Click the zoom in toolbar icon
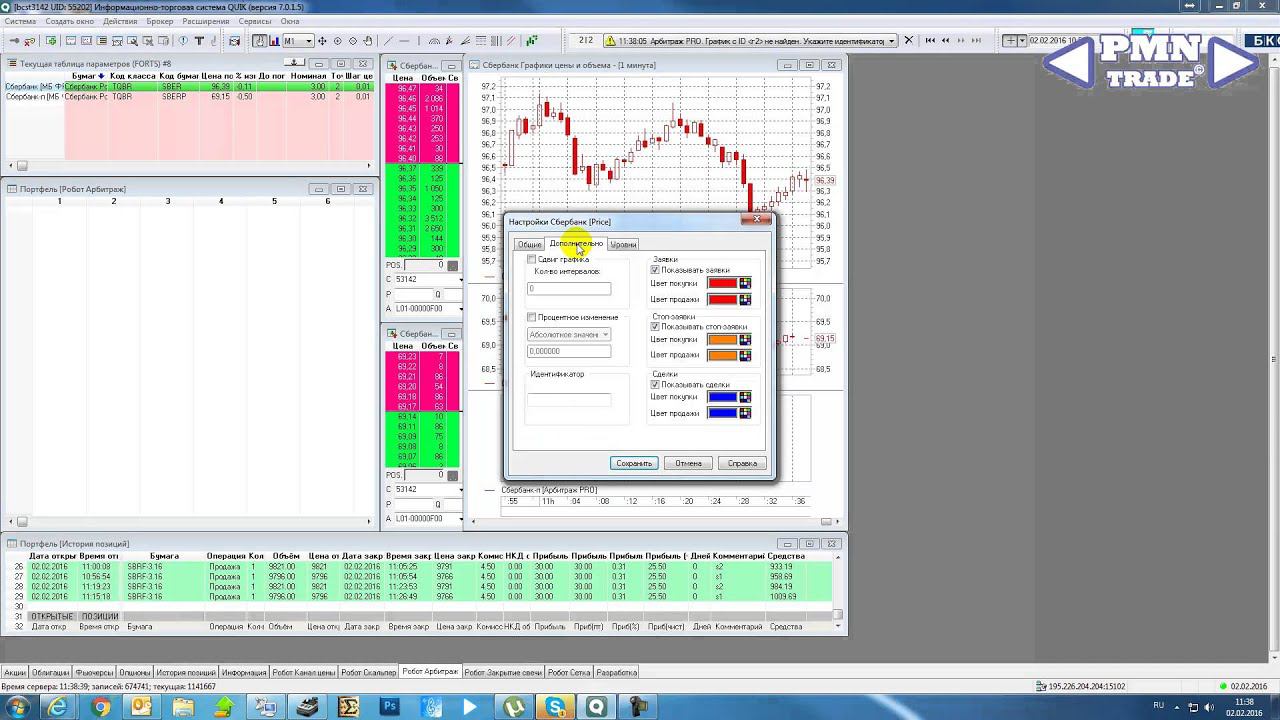Viewport: 1280px width, 720px height. (337, 41)
